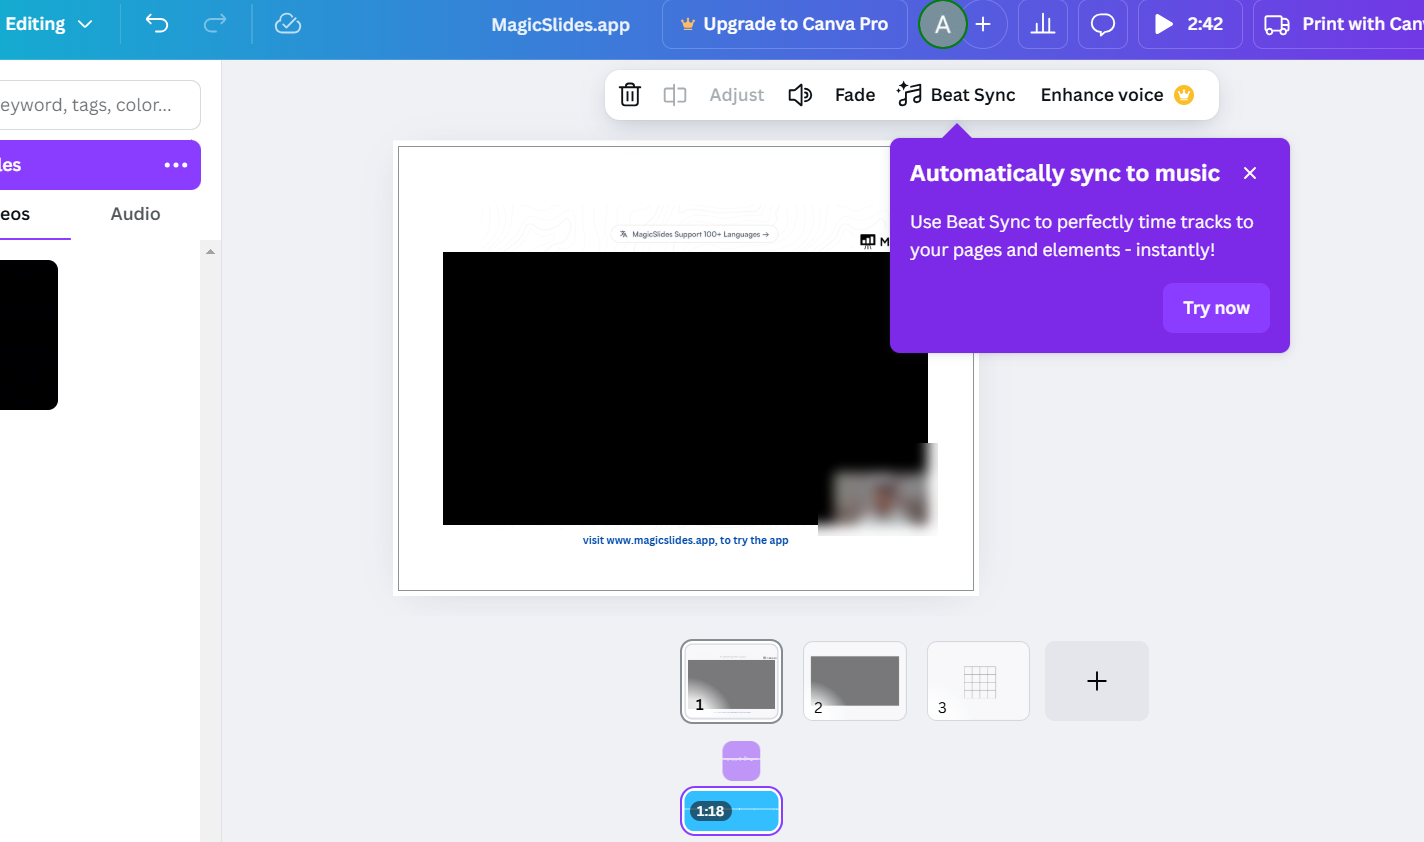The height and width of the screenshot is (842, 1424).
Task: Click the Fade option in the toolbar
Action: coord(855,95)
